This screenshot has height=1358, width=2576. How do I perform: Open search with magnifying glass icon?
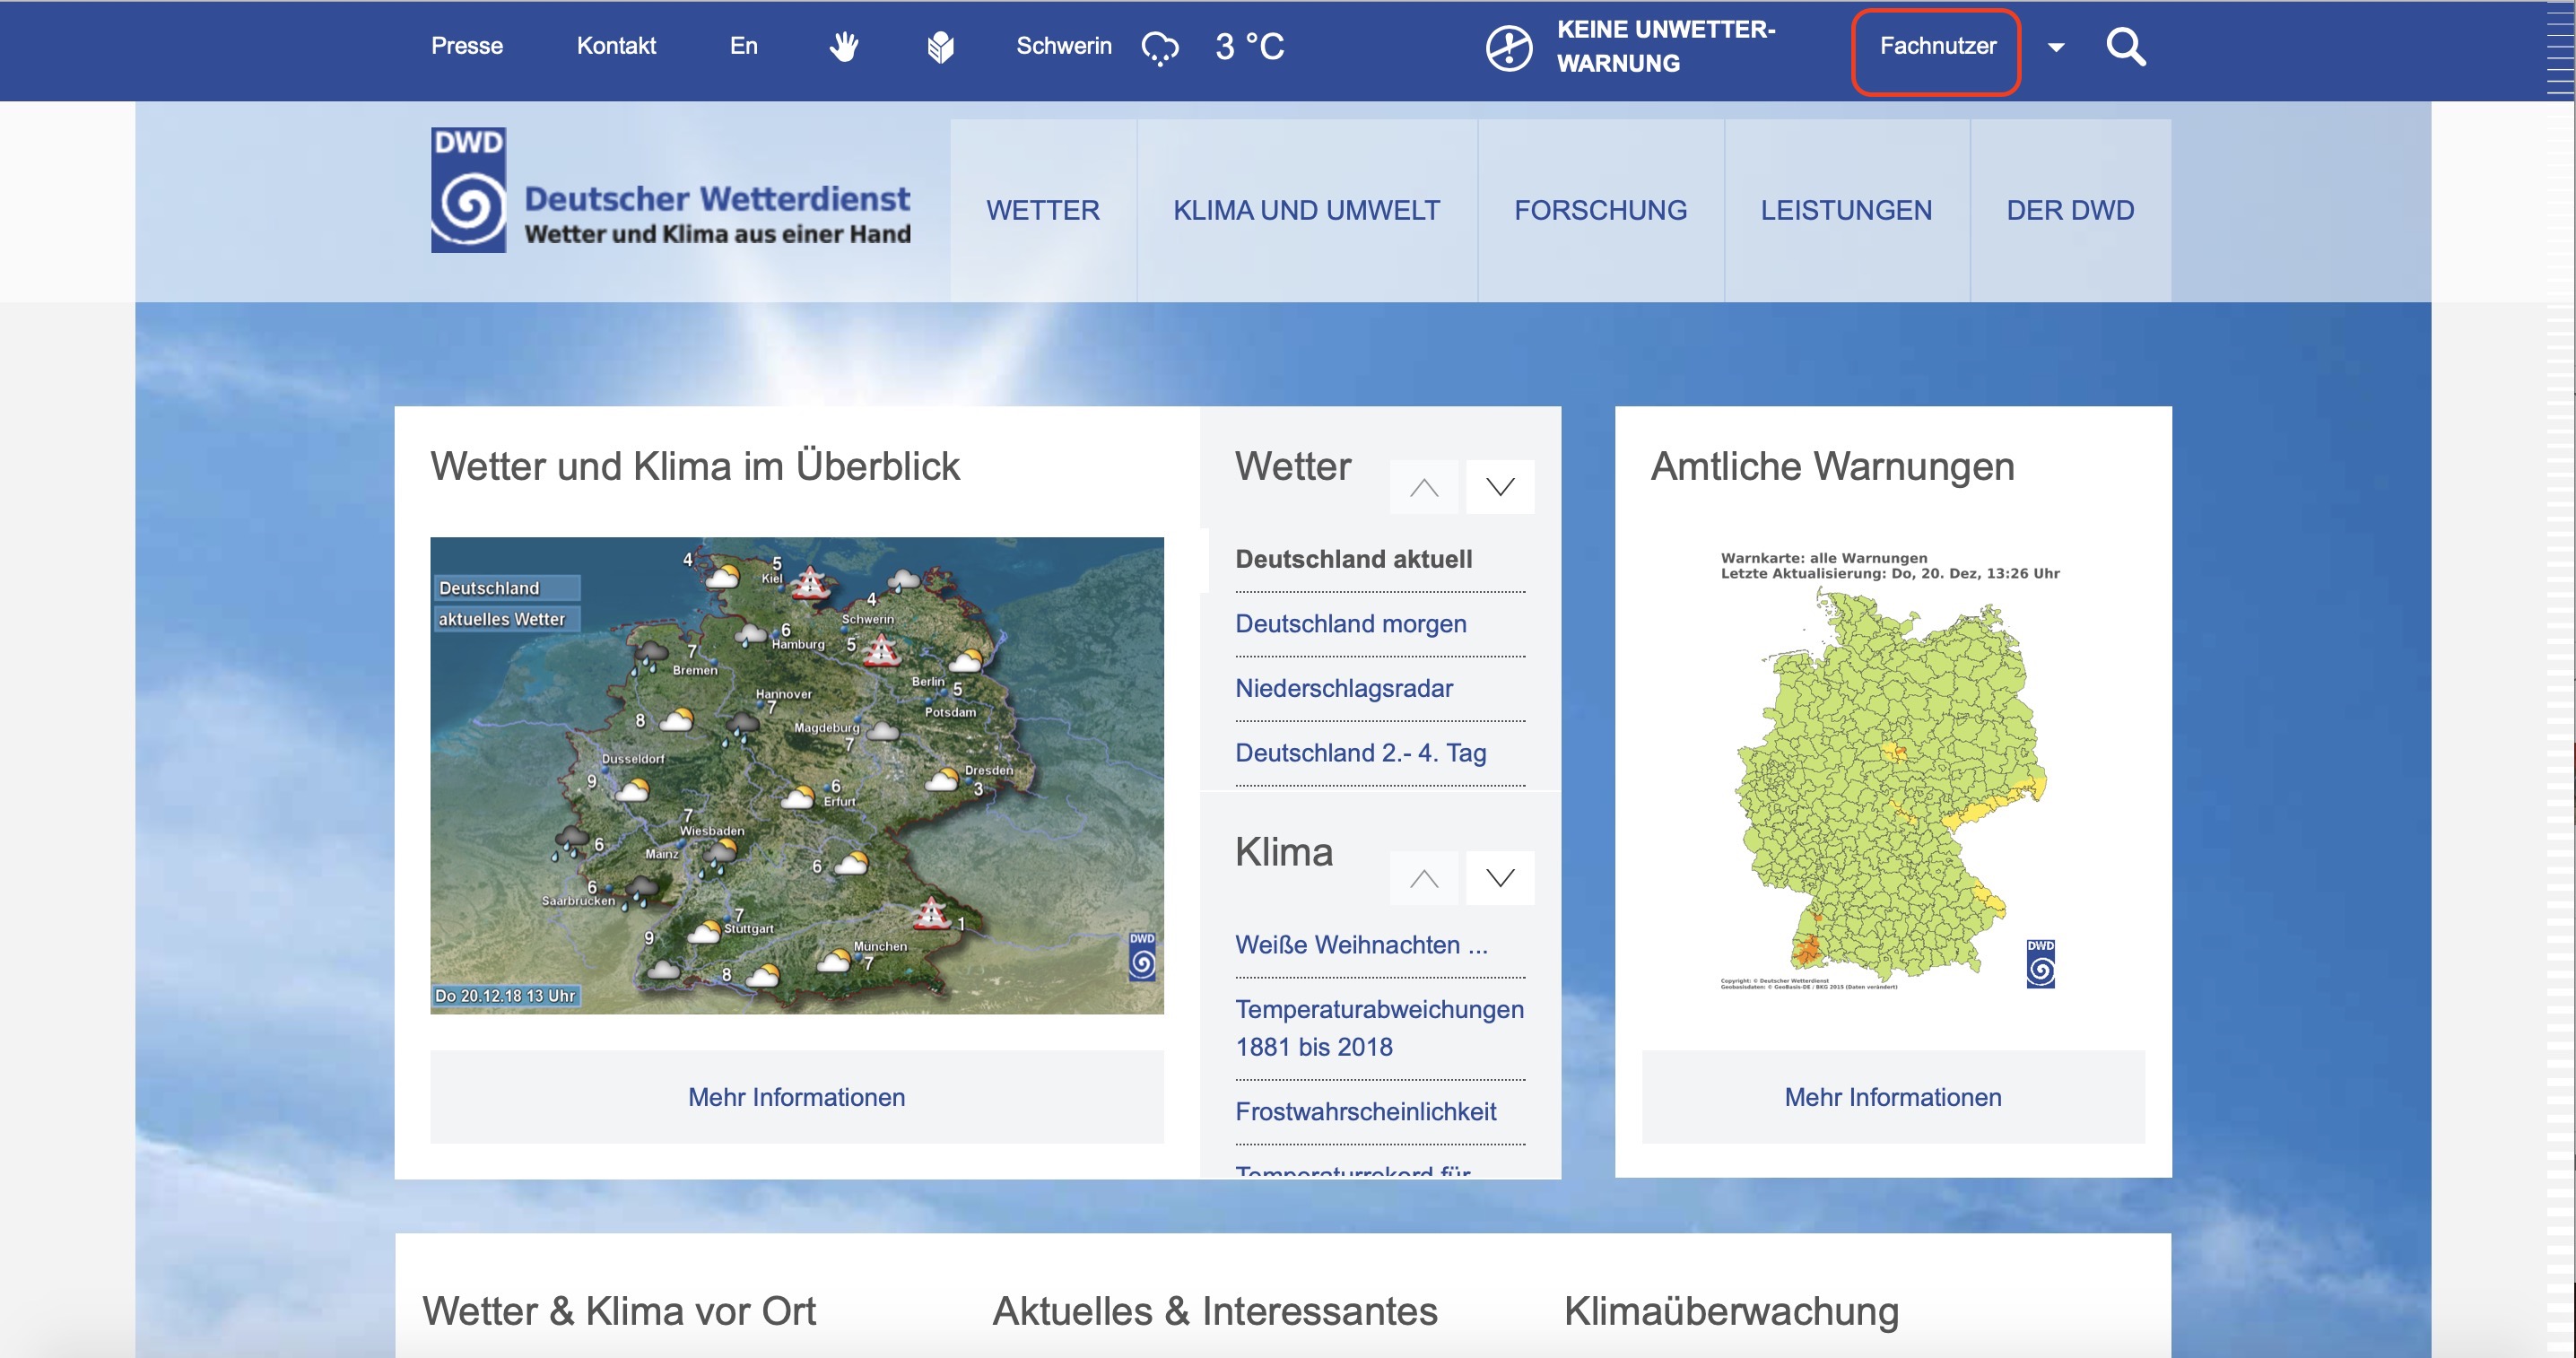(2125, 46)
